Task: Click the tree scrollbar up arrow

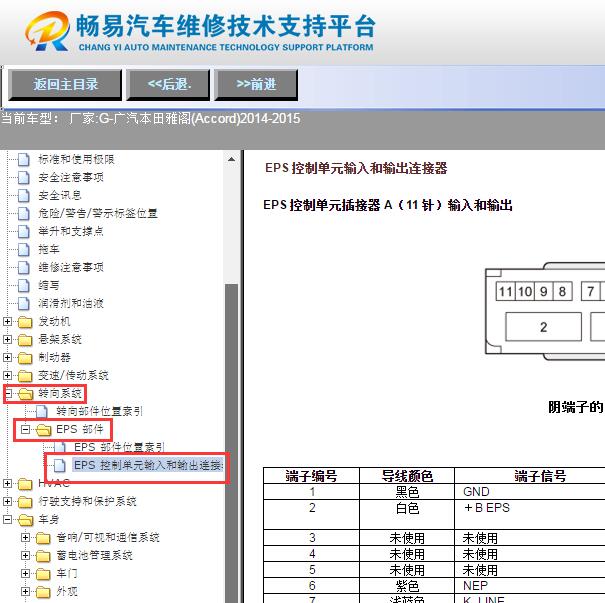Action: [231, 159]
